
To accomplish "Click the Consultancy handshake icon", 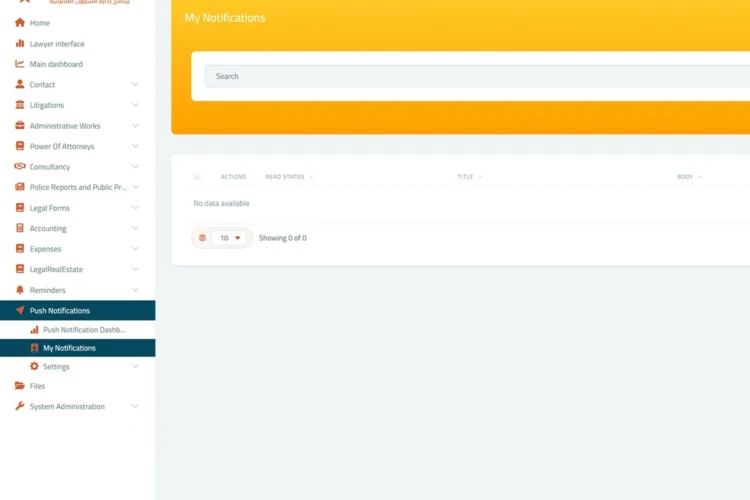I will [x=20, y=166].
